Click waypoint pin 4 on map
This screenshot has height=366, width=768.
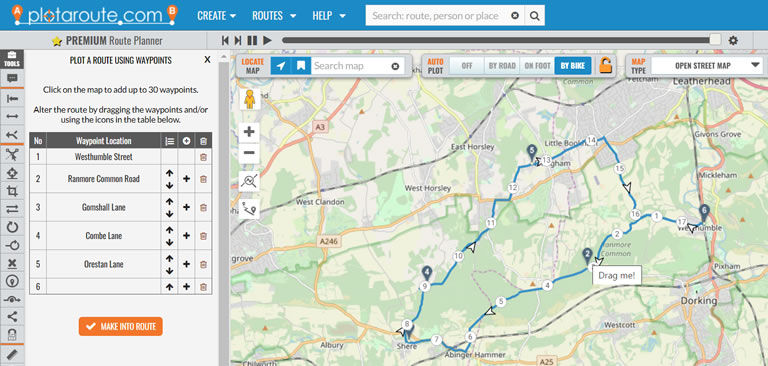point(427,273)
